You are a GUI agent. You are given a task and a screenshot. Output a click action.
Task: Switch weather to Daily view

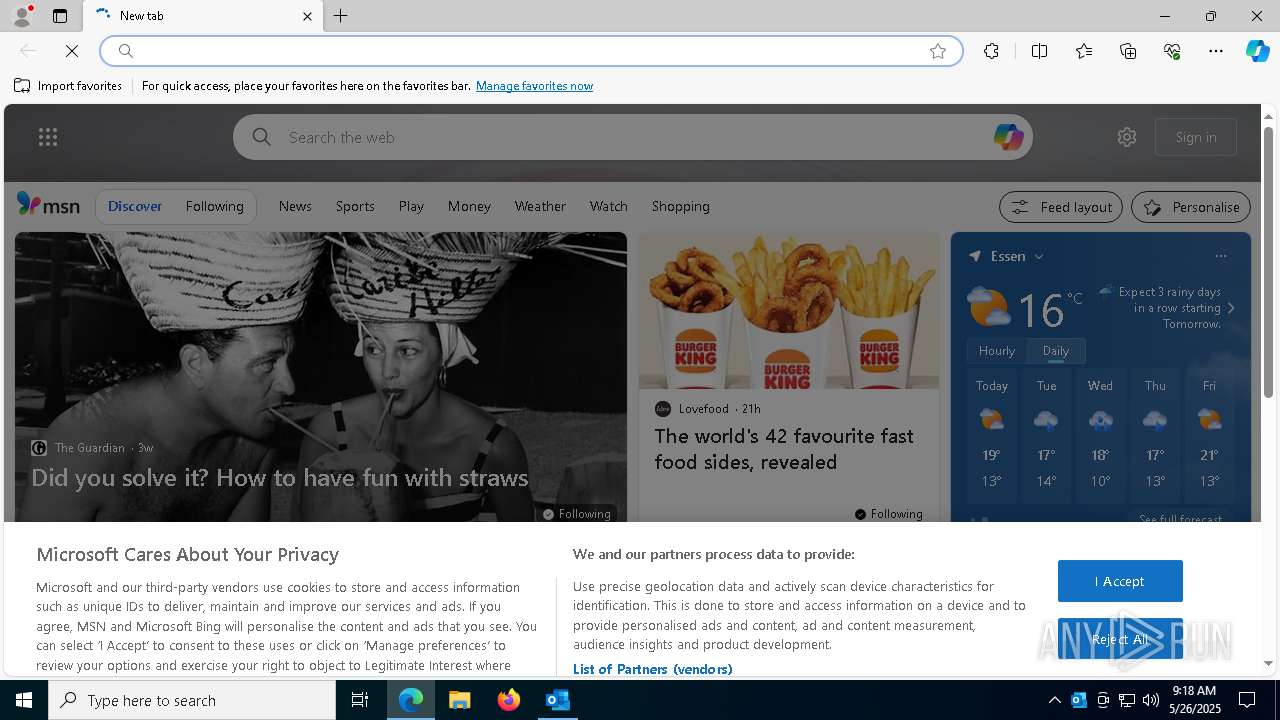pos(1056,351)
